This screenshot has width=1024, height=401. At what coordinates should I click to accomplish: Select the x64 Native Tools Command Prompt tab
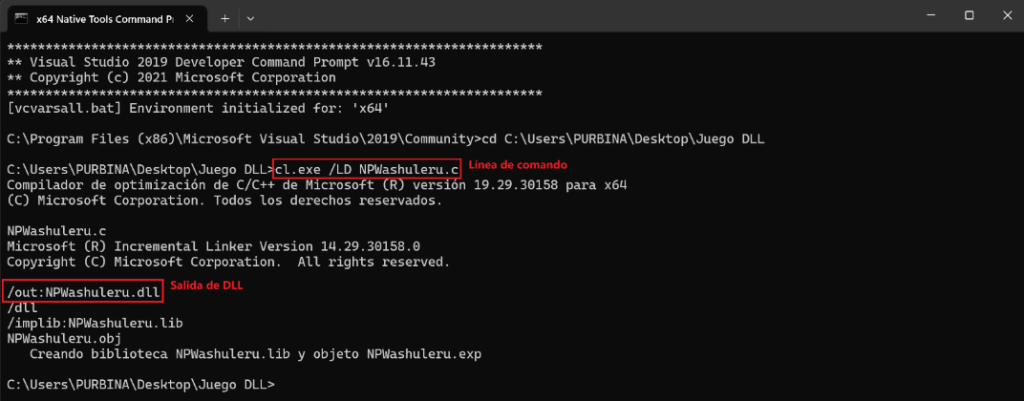100,17
